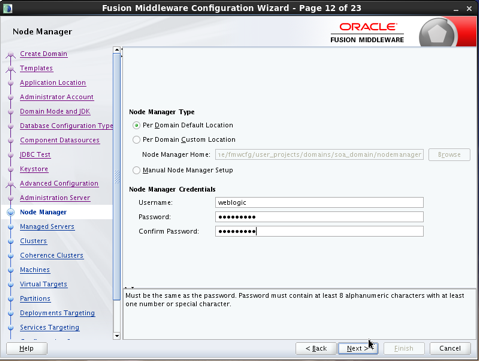Return with the Back button
Screen dimensions: 479x361
316,348
